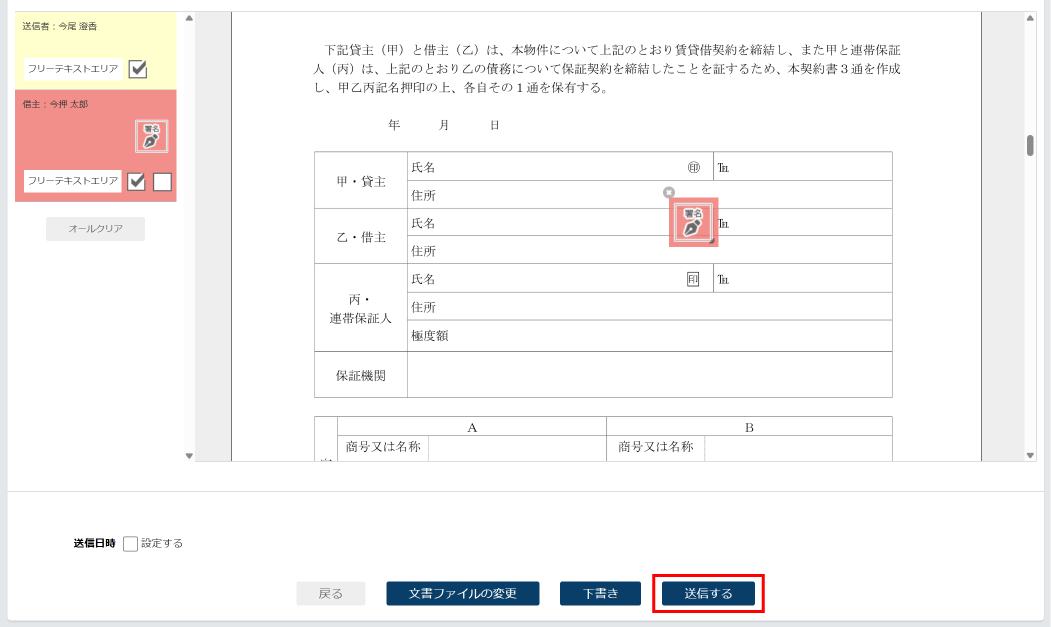Click borrower's empty checkbox field

tap(162, 181)
